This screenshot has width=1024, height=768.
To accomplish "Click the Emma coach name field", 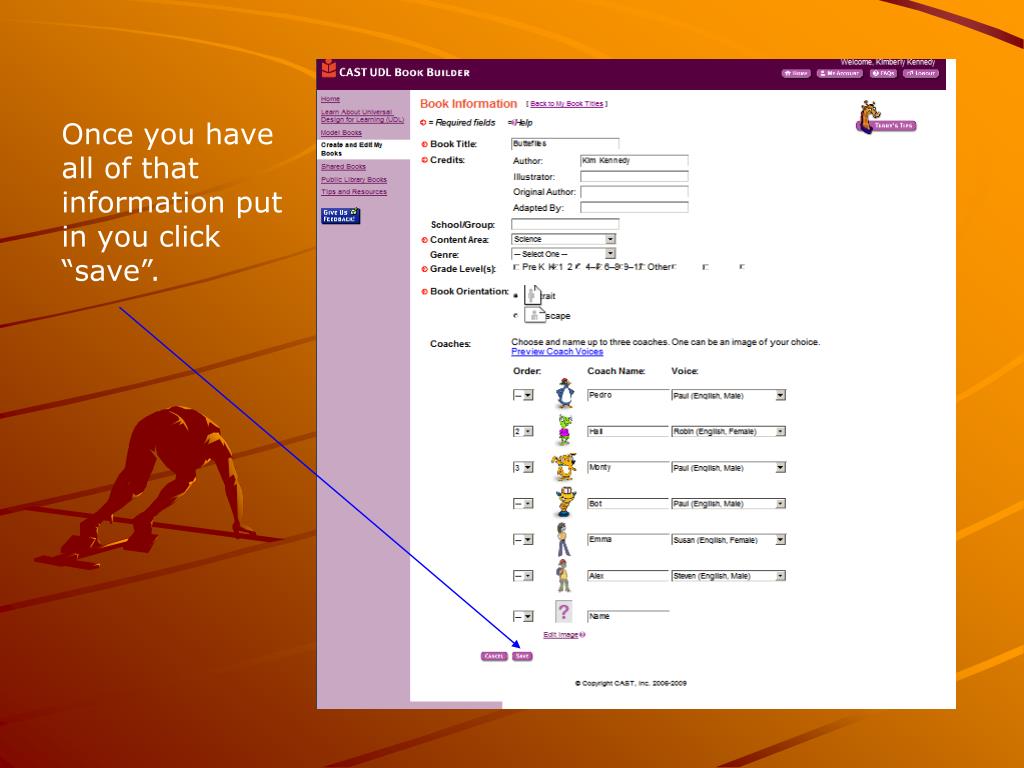I will (628, 539).
